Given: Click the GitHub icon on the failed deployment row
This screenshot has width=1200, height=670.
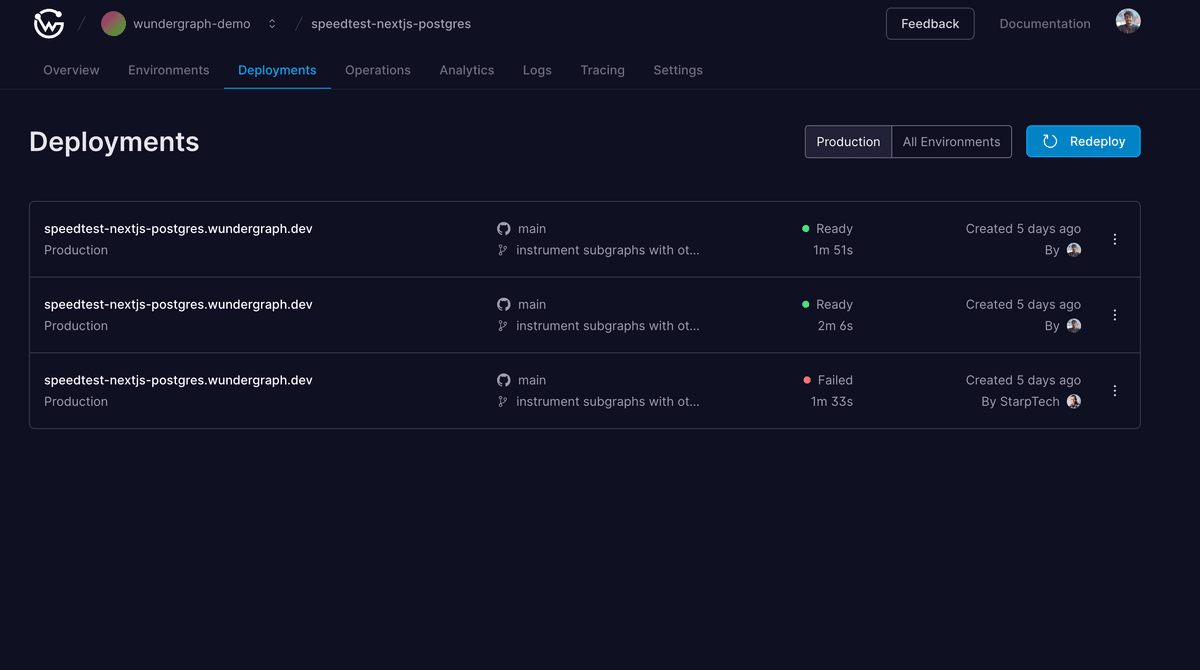Looking at the screenshot, I should [503, 380].
